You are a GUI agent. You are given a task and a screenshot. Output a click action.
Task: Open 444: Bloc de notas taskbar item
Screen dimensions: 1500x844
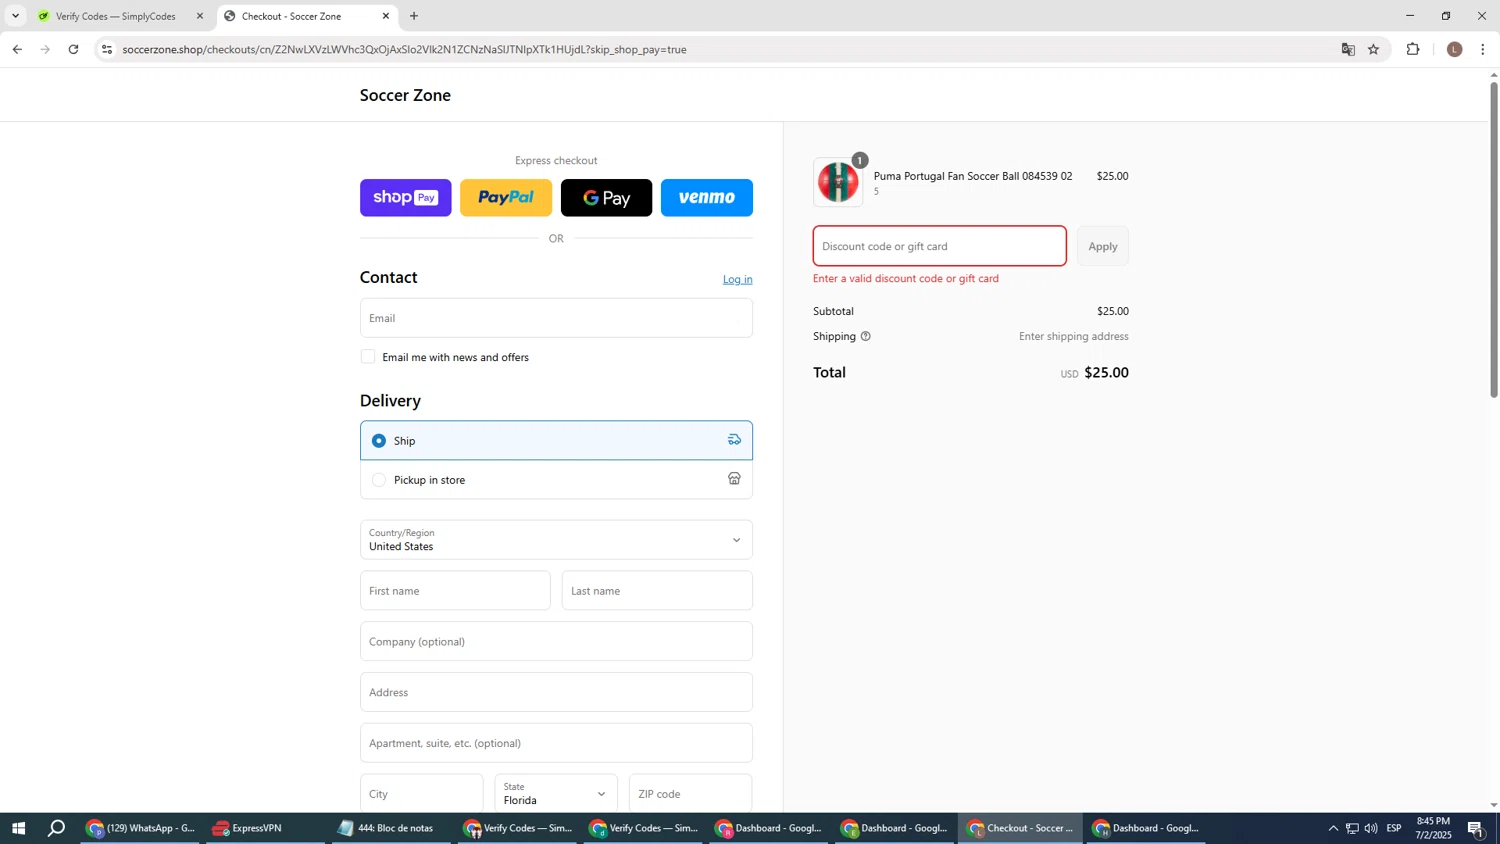click(391, 828)
